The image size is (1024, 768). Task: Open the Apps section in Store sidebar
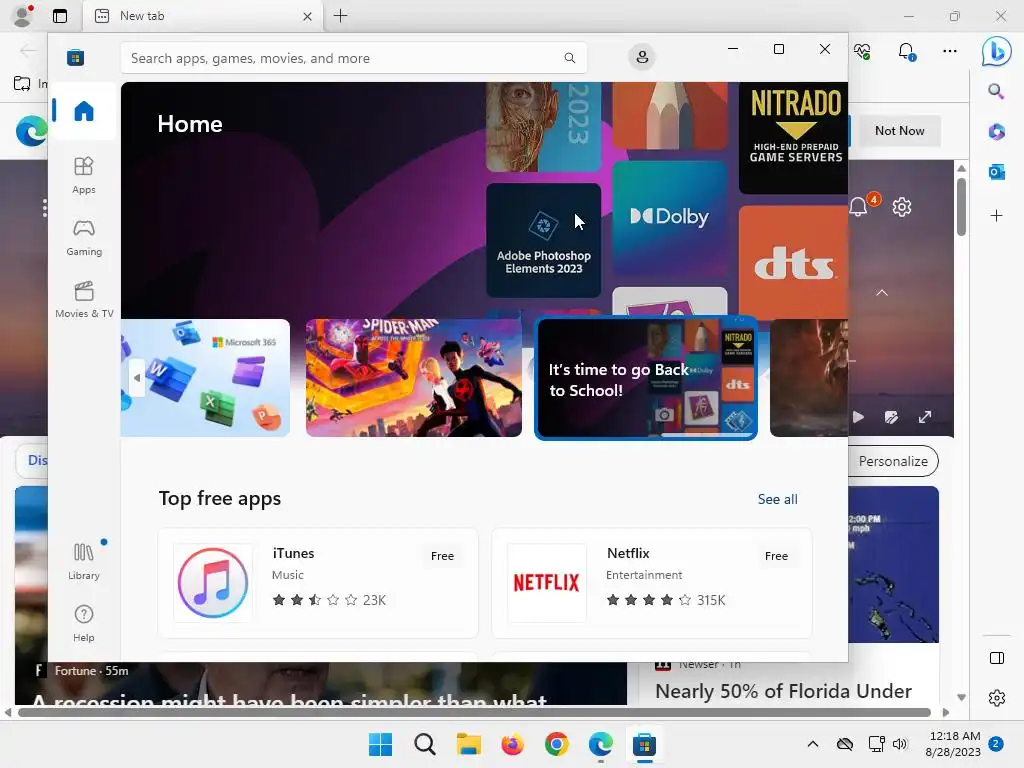pos(84,175)
